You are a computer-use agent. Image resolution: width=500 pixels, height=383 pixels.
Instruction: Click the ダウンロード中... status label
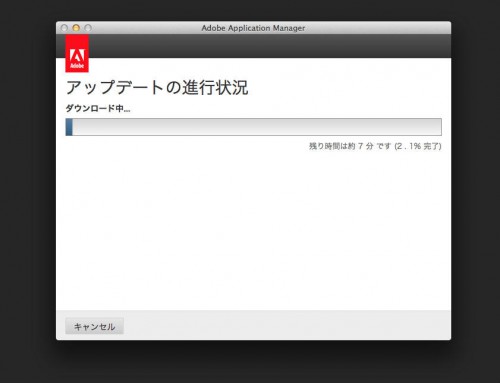(x=98, y=108)
